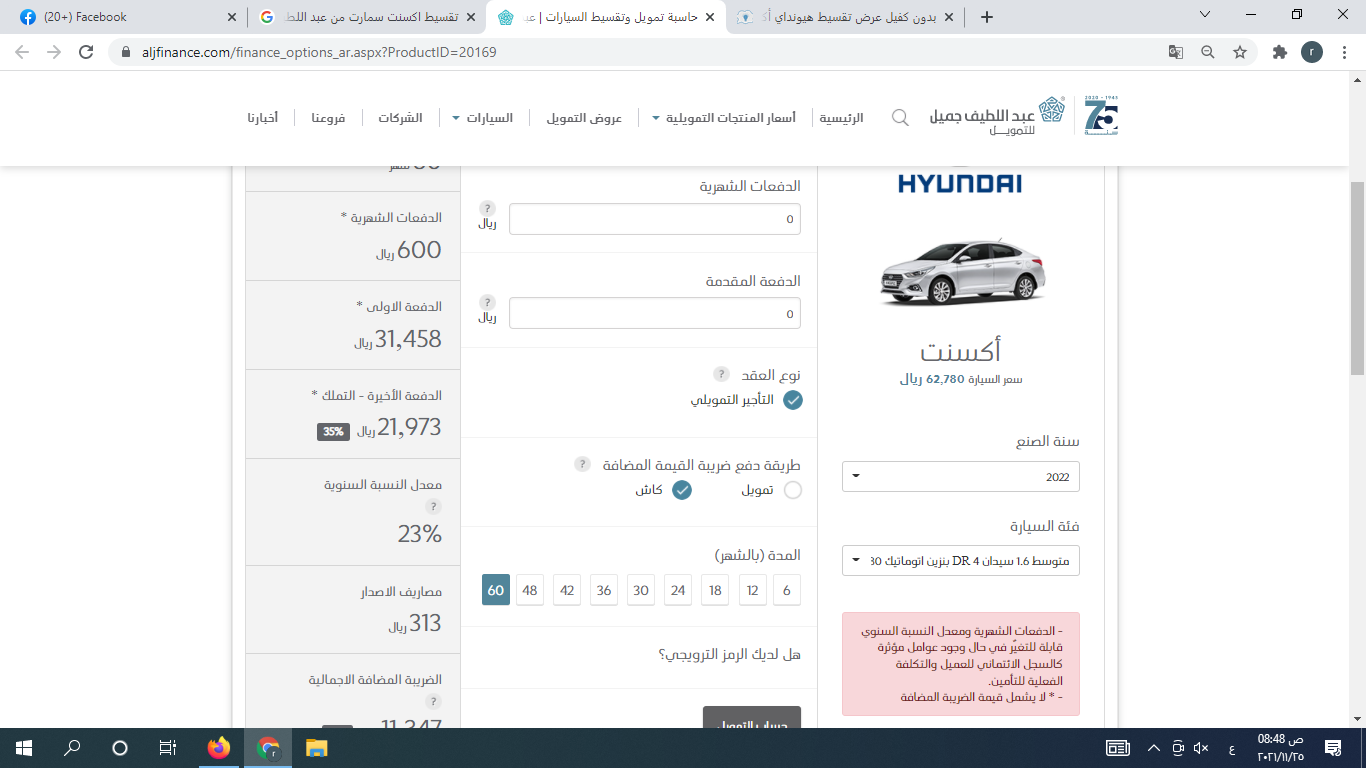
Task: Choose 60 months duration
Action: click(496, 590)
